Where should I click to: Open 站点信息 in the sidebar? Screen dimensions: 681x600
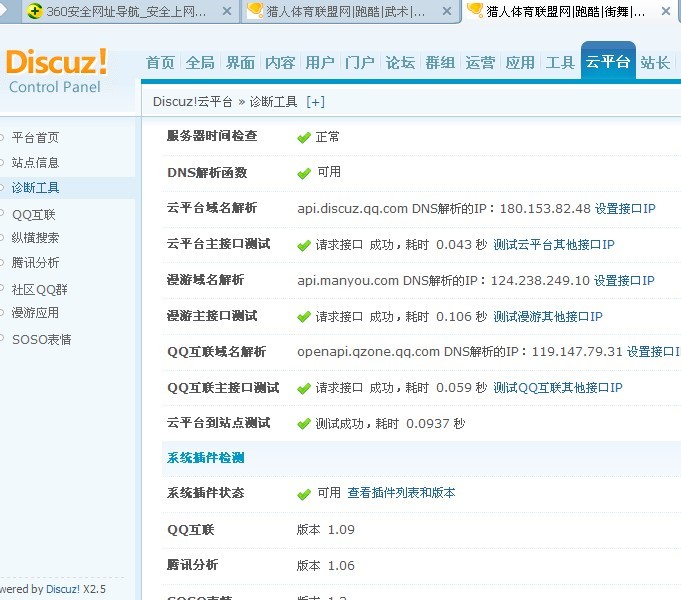35,162
